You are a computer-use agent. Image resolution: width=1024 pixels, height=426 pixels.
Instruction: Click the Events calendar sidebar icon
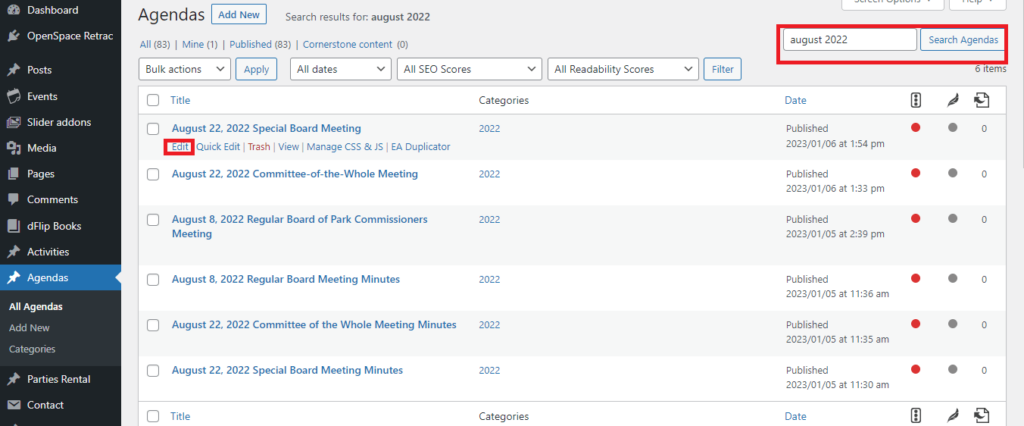[13, 96]
